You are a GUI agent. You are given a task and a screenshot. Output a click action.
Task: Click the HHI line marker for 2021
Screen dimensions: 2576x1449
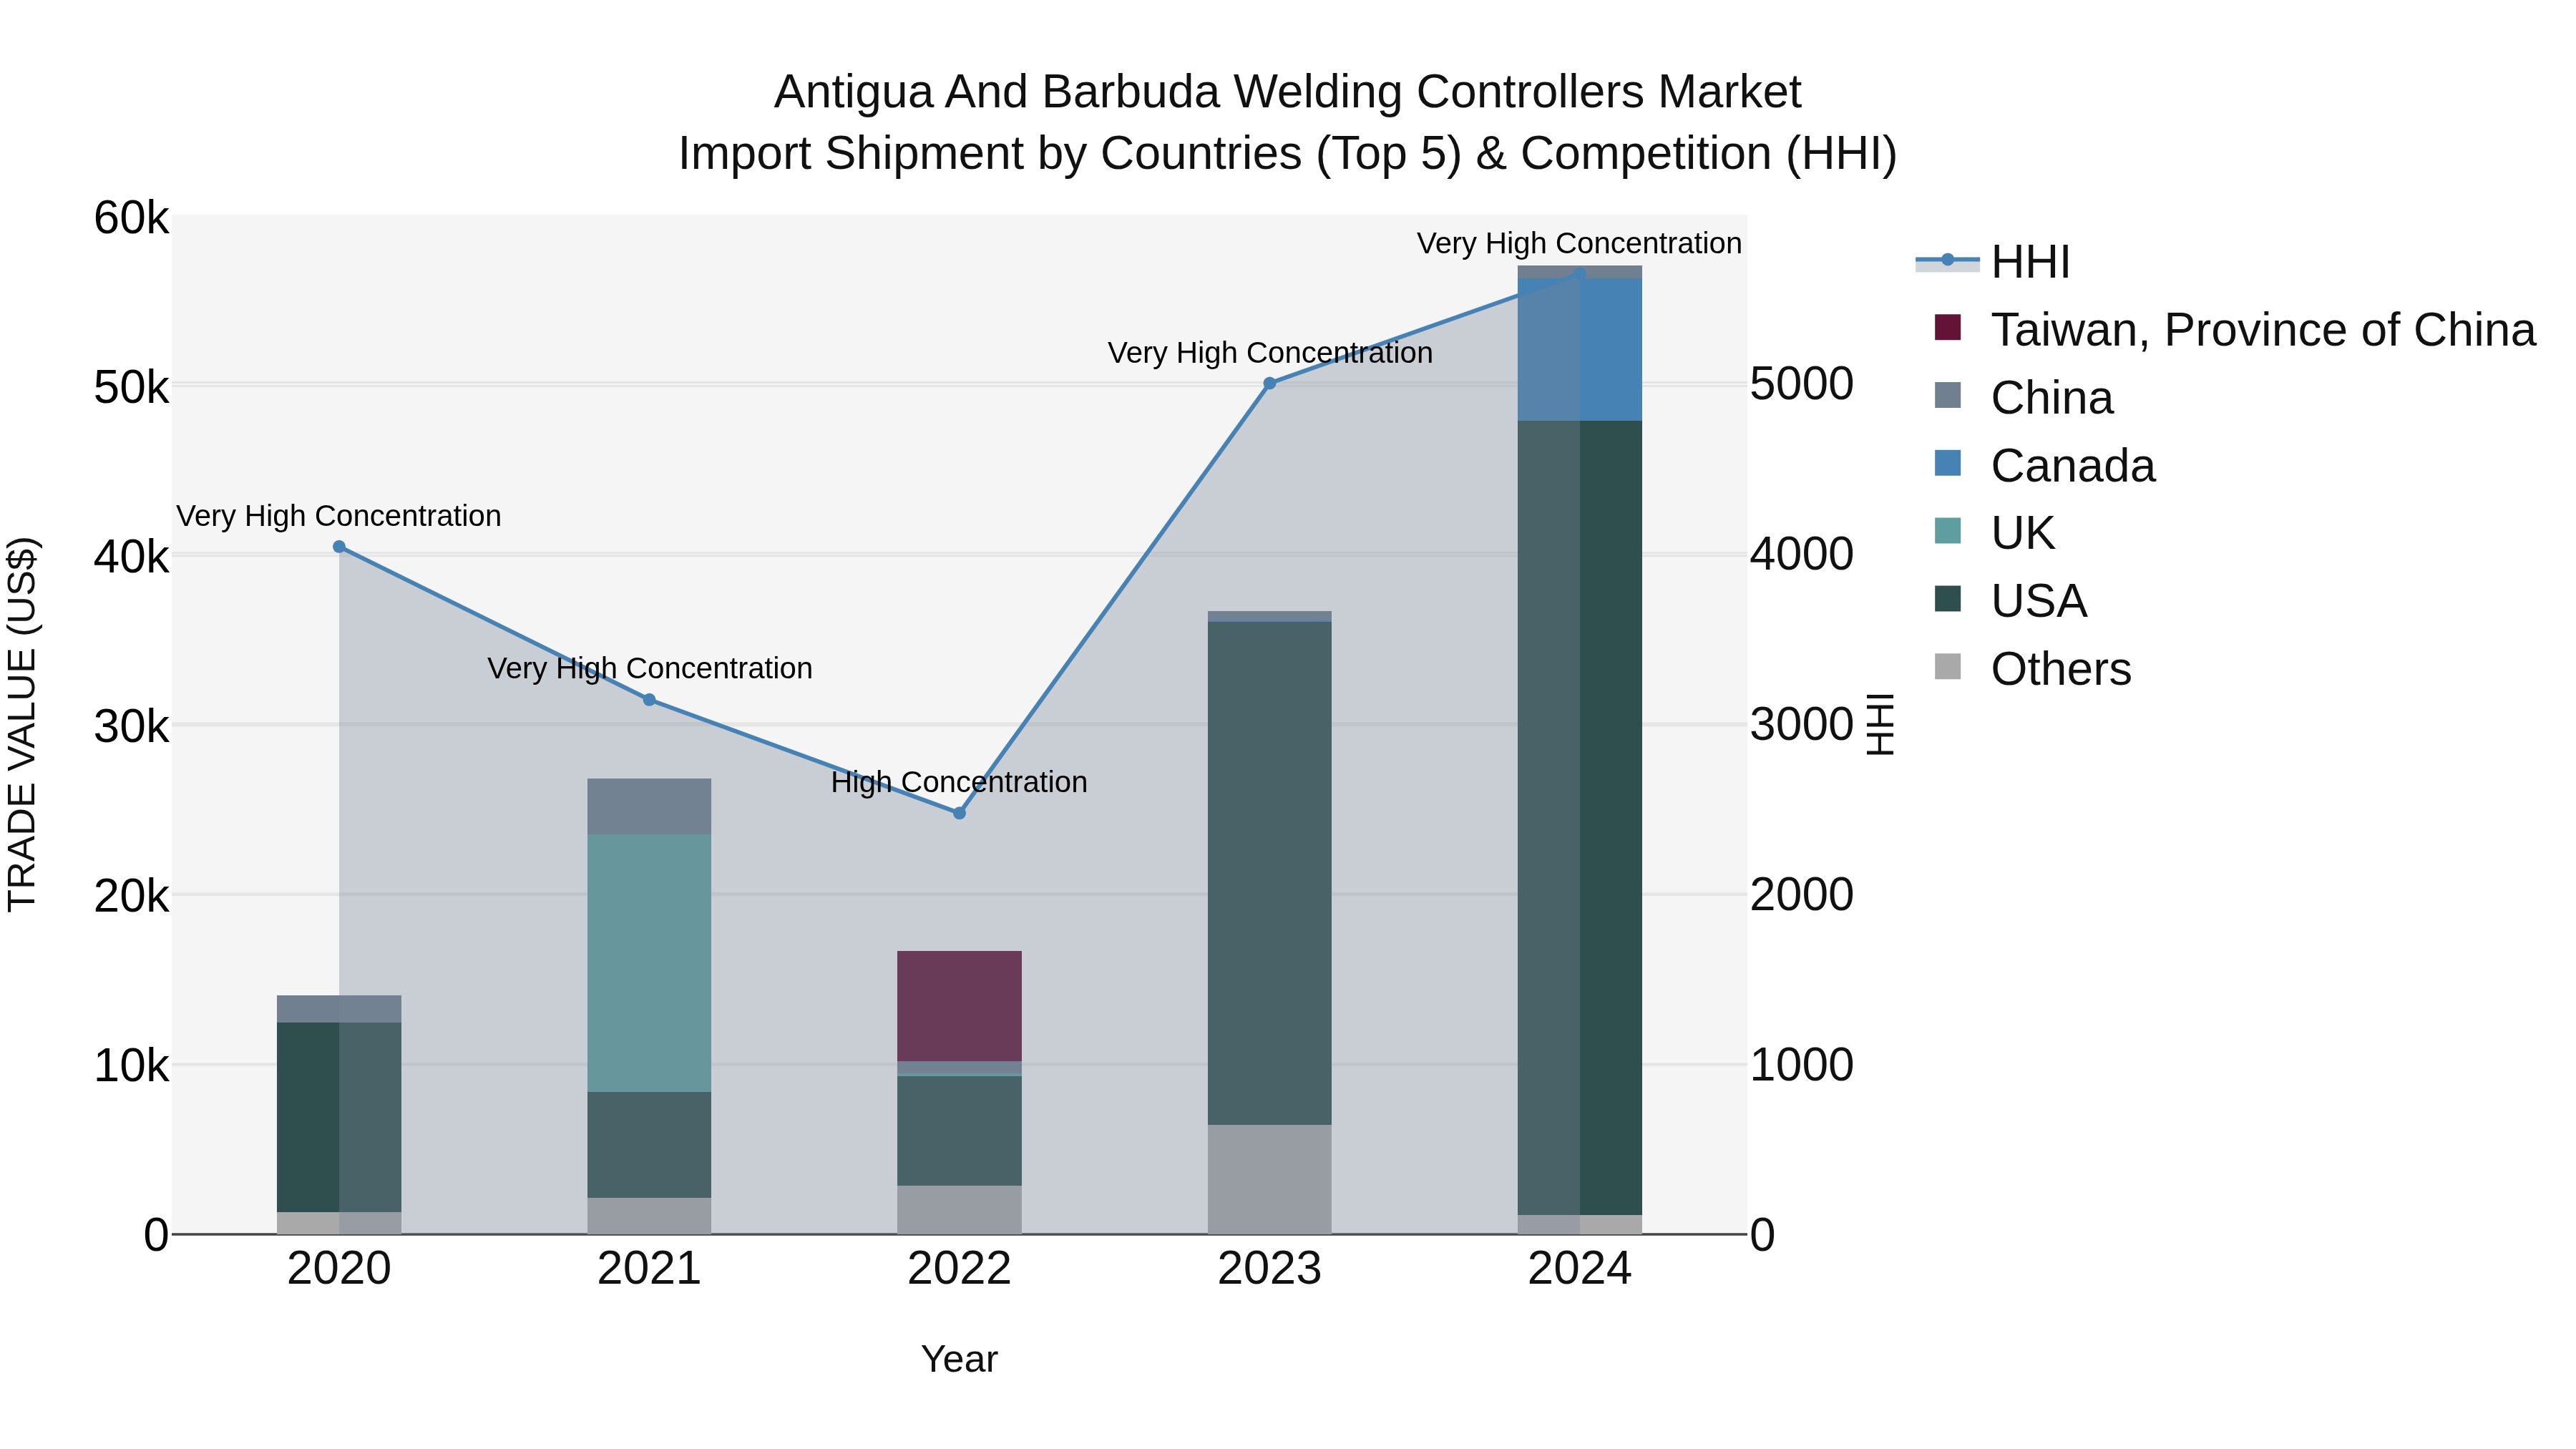[649, 700]
